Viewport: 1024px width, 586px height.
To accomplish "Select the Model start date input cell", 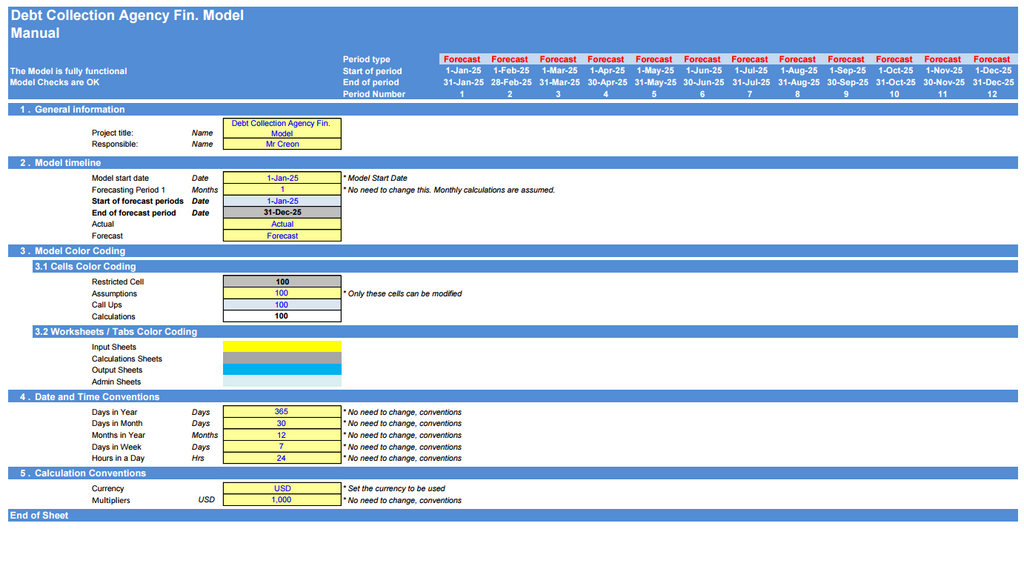I will 282,178.
